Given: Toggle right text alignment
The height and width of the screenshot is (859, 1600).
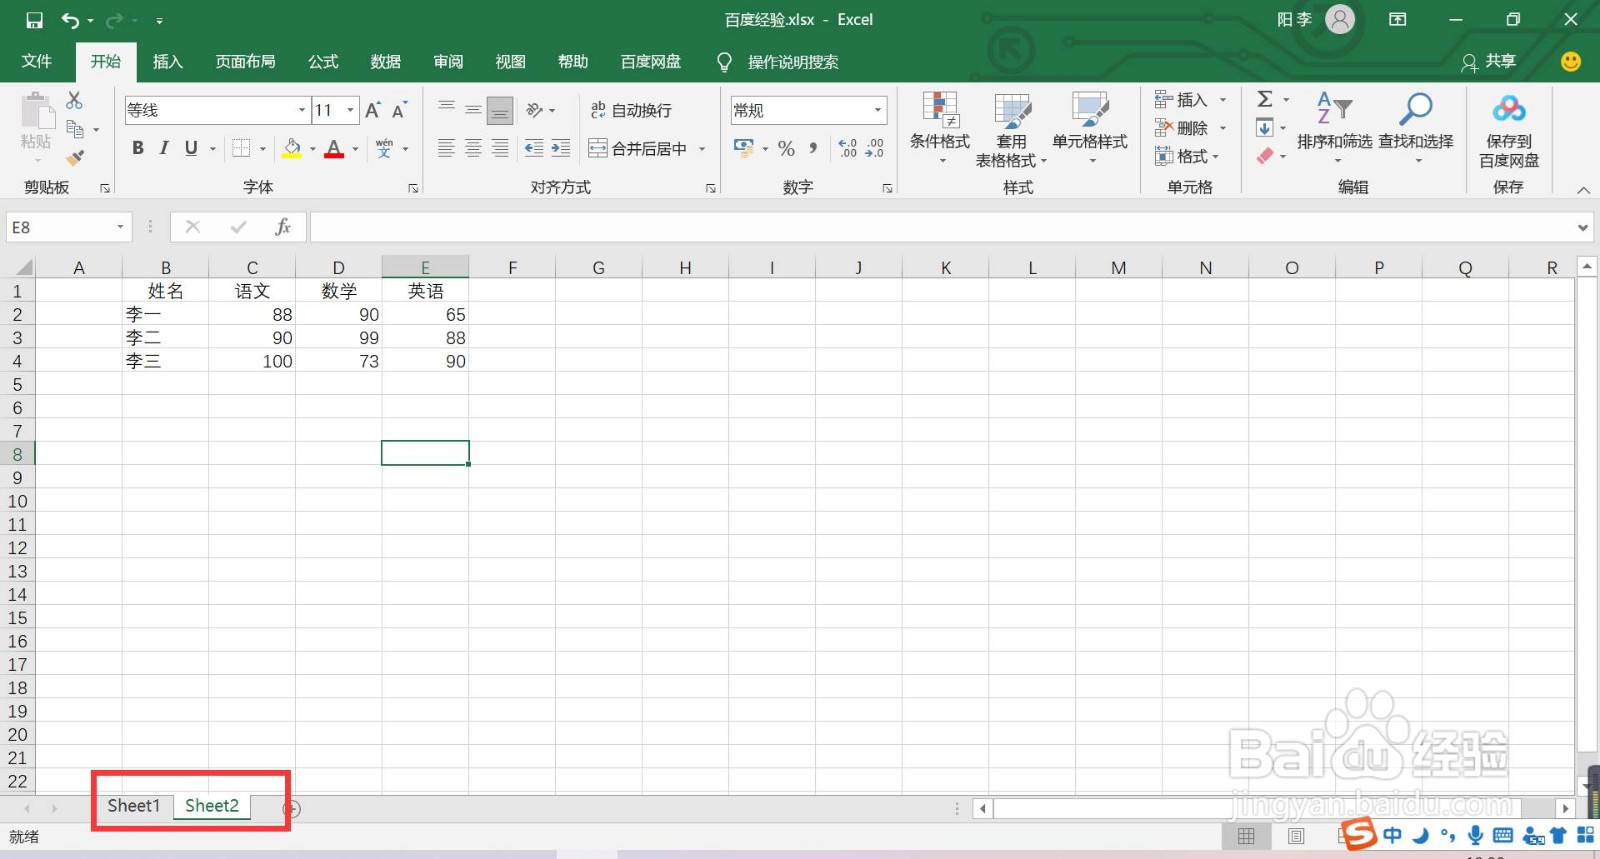Looking at the screenshot, I should pyautogui.click(x=500, y=149).
